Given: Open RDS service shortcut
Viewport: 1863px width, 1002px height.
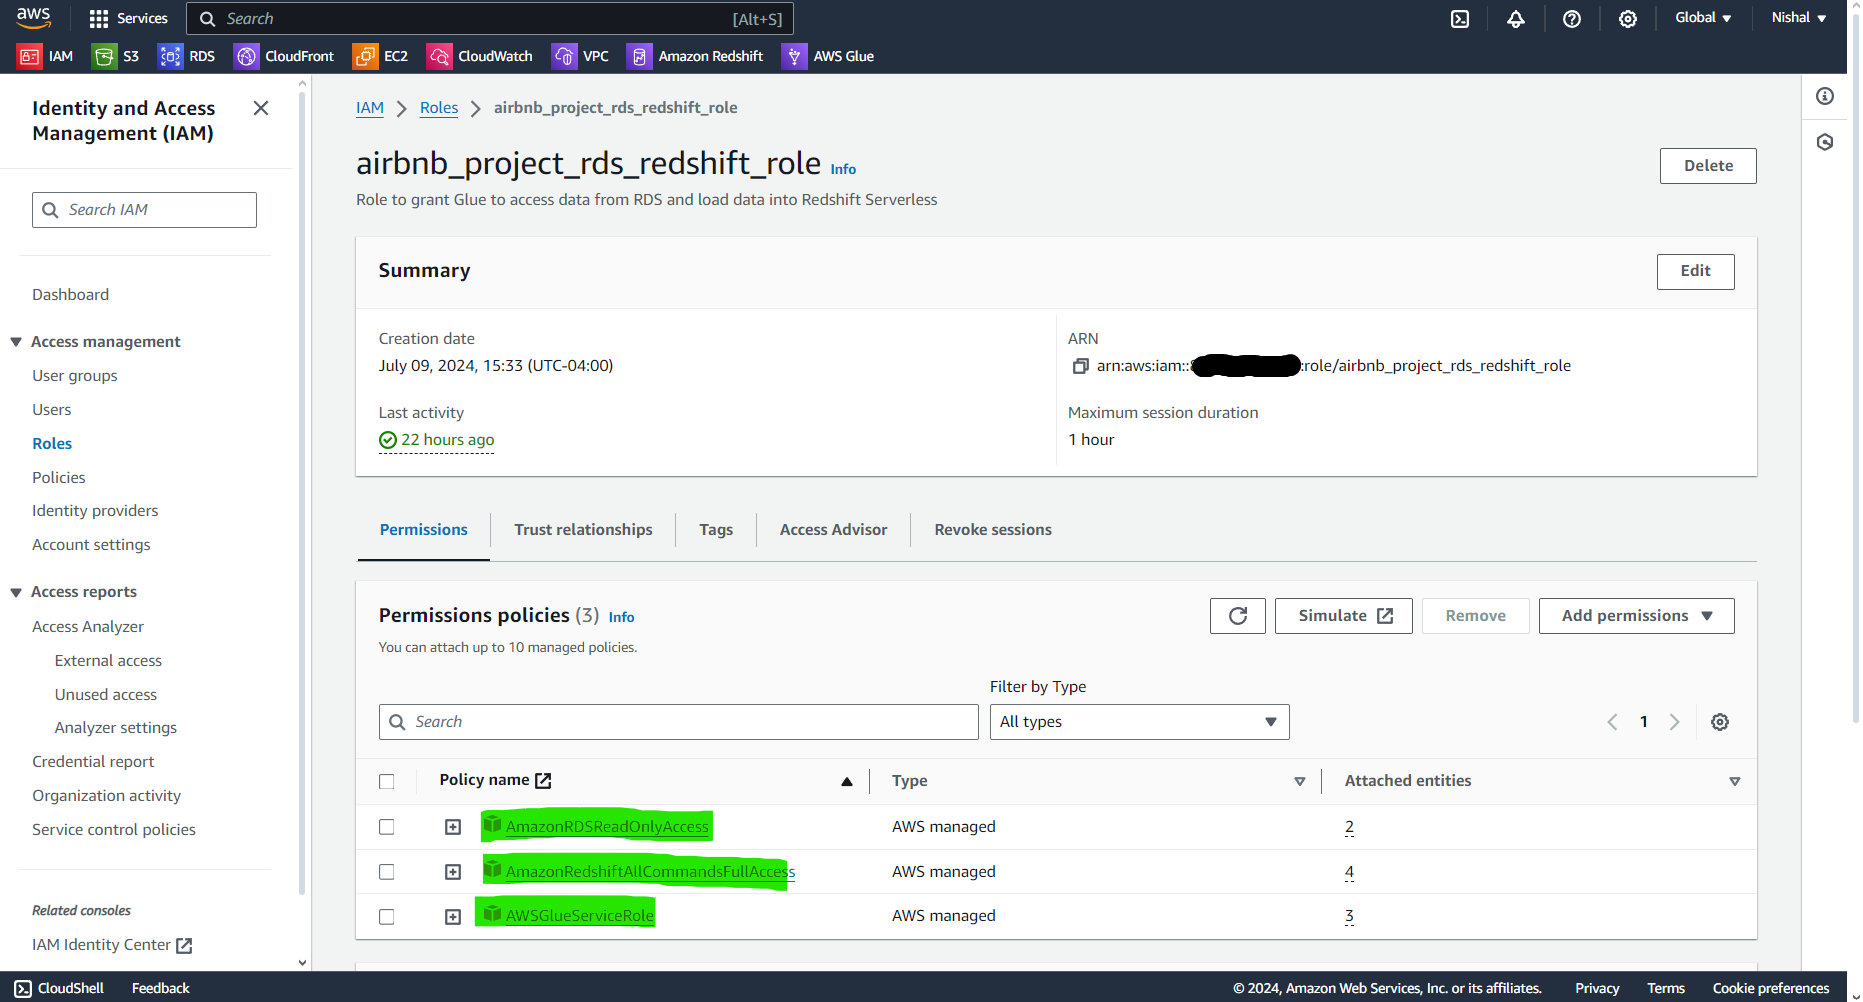Looking at the screenshot, I should 187,56.
